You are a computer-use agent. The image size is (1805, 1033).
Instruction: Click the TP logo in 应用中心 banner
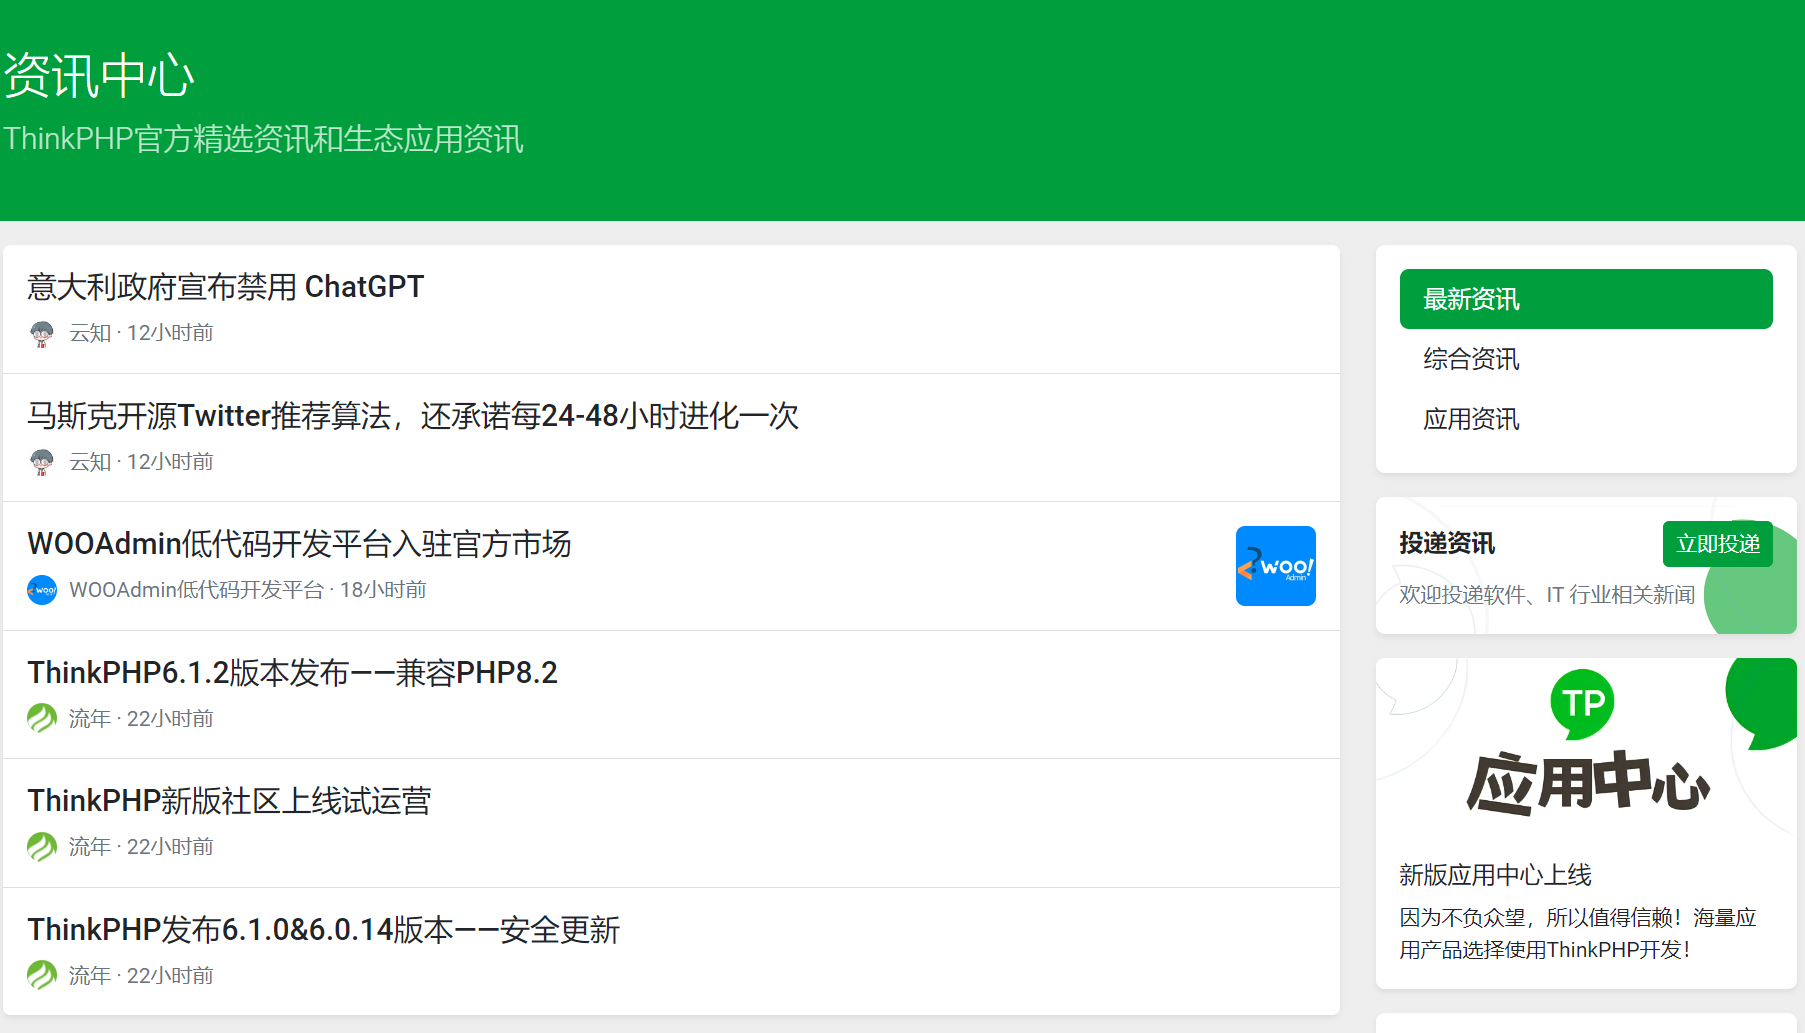coord(1583,704)
